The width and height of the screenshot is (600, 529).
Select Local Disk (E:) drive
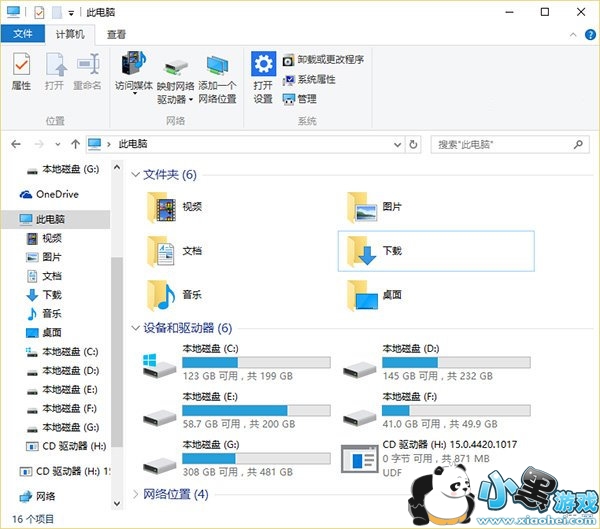pos(237,410)
